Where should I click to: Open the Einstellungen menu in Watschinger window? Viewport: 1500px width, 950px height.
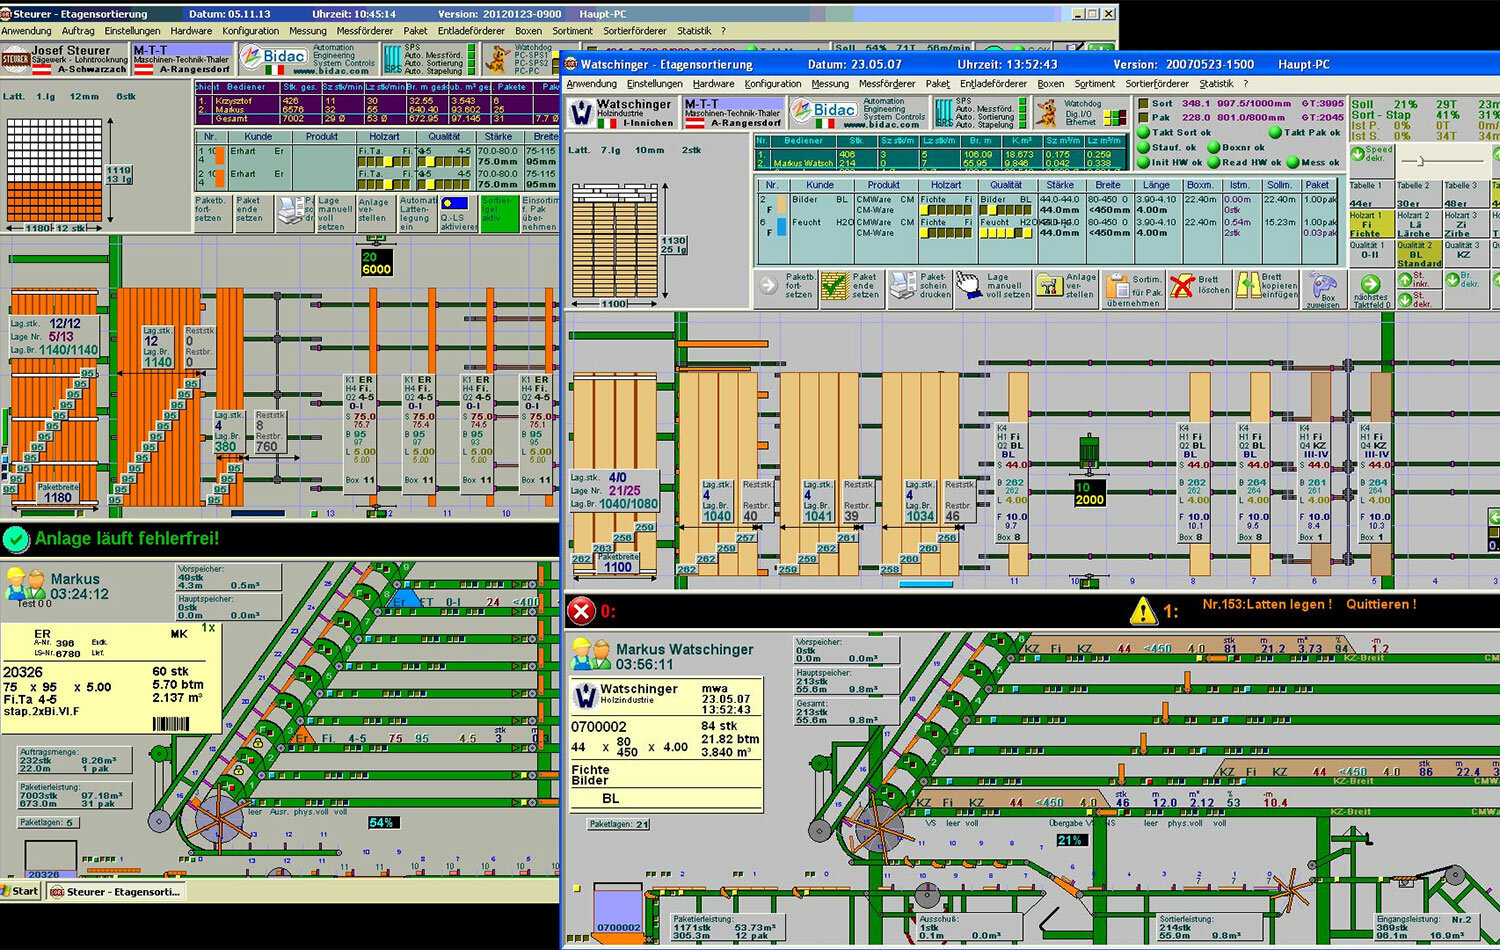coord(654,84)
